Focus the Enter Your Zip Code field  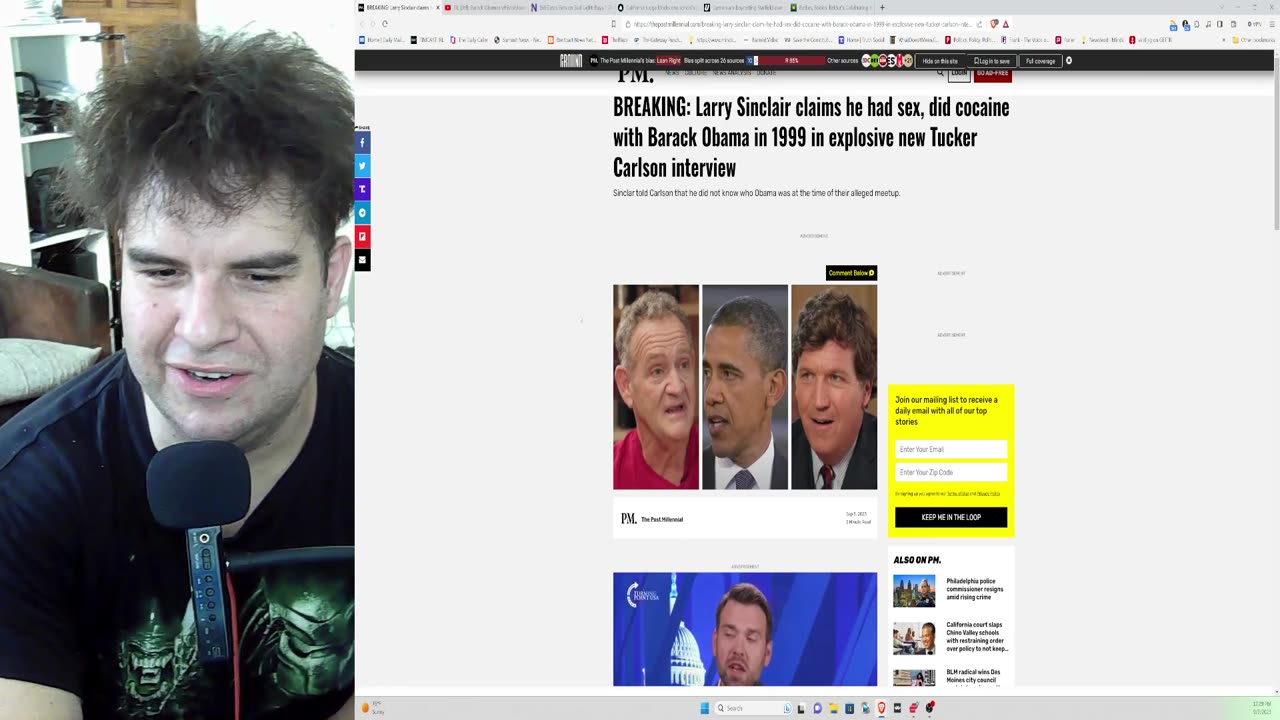pyautogui.click(x=951, y=472)
